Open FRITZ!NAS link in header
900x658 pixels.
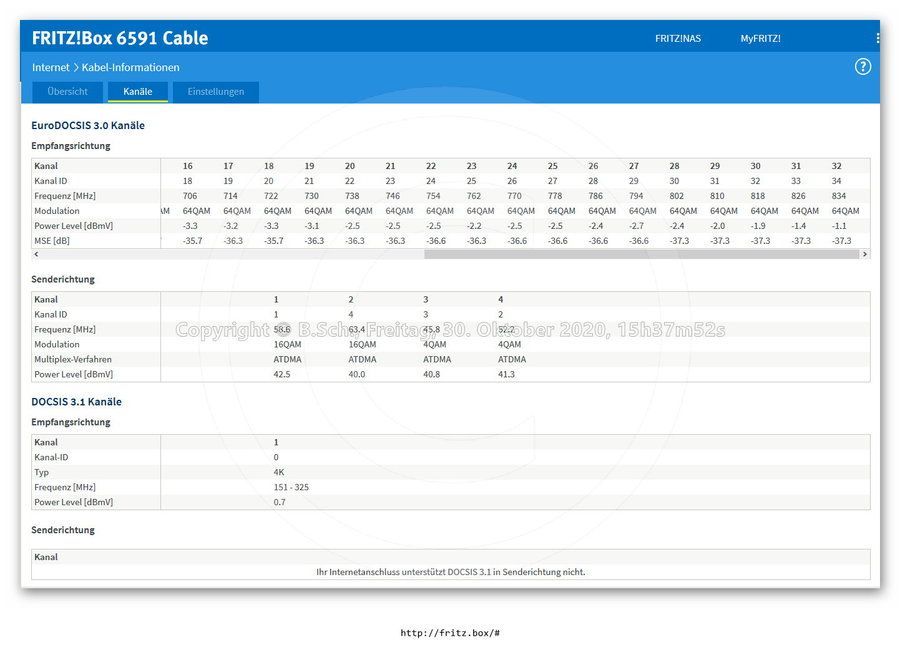[678, 38]
